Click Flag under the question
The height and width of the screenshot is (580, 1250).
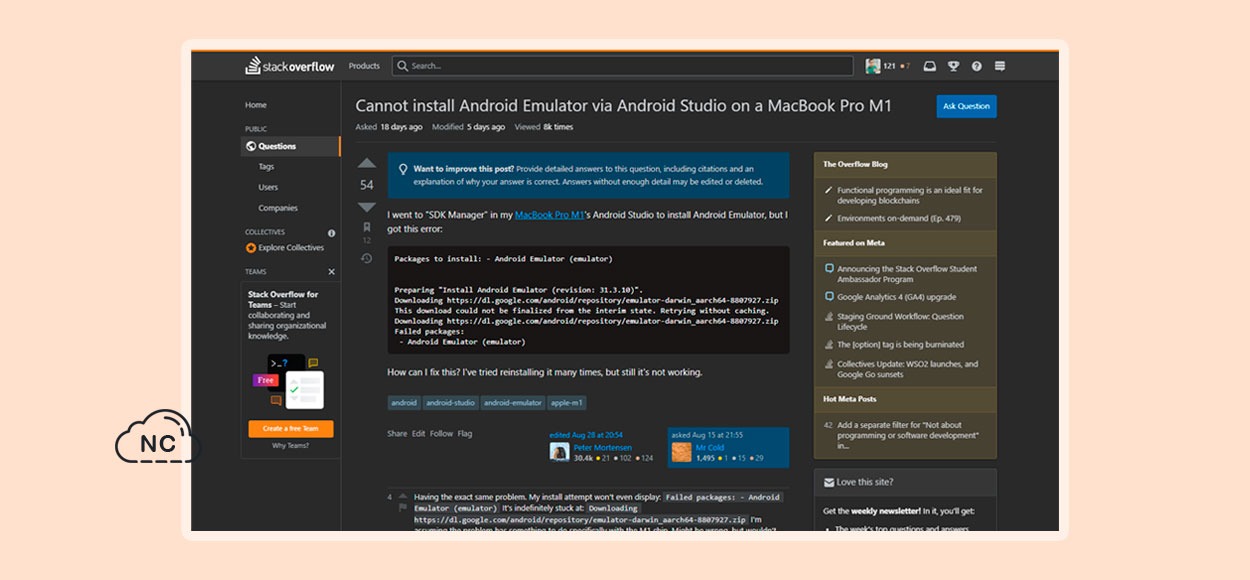[465, 434]
